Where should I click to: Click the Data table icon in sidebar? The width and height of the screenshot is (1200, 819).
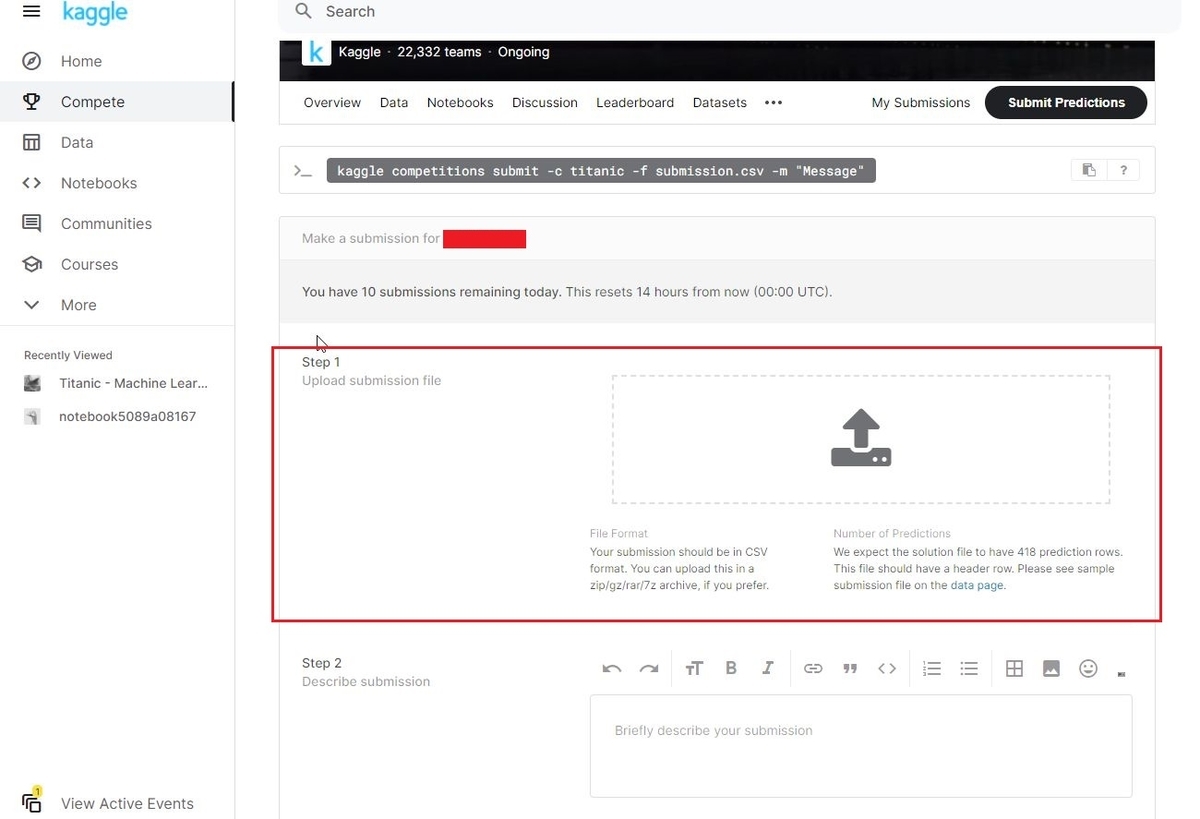[32, 143]
